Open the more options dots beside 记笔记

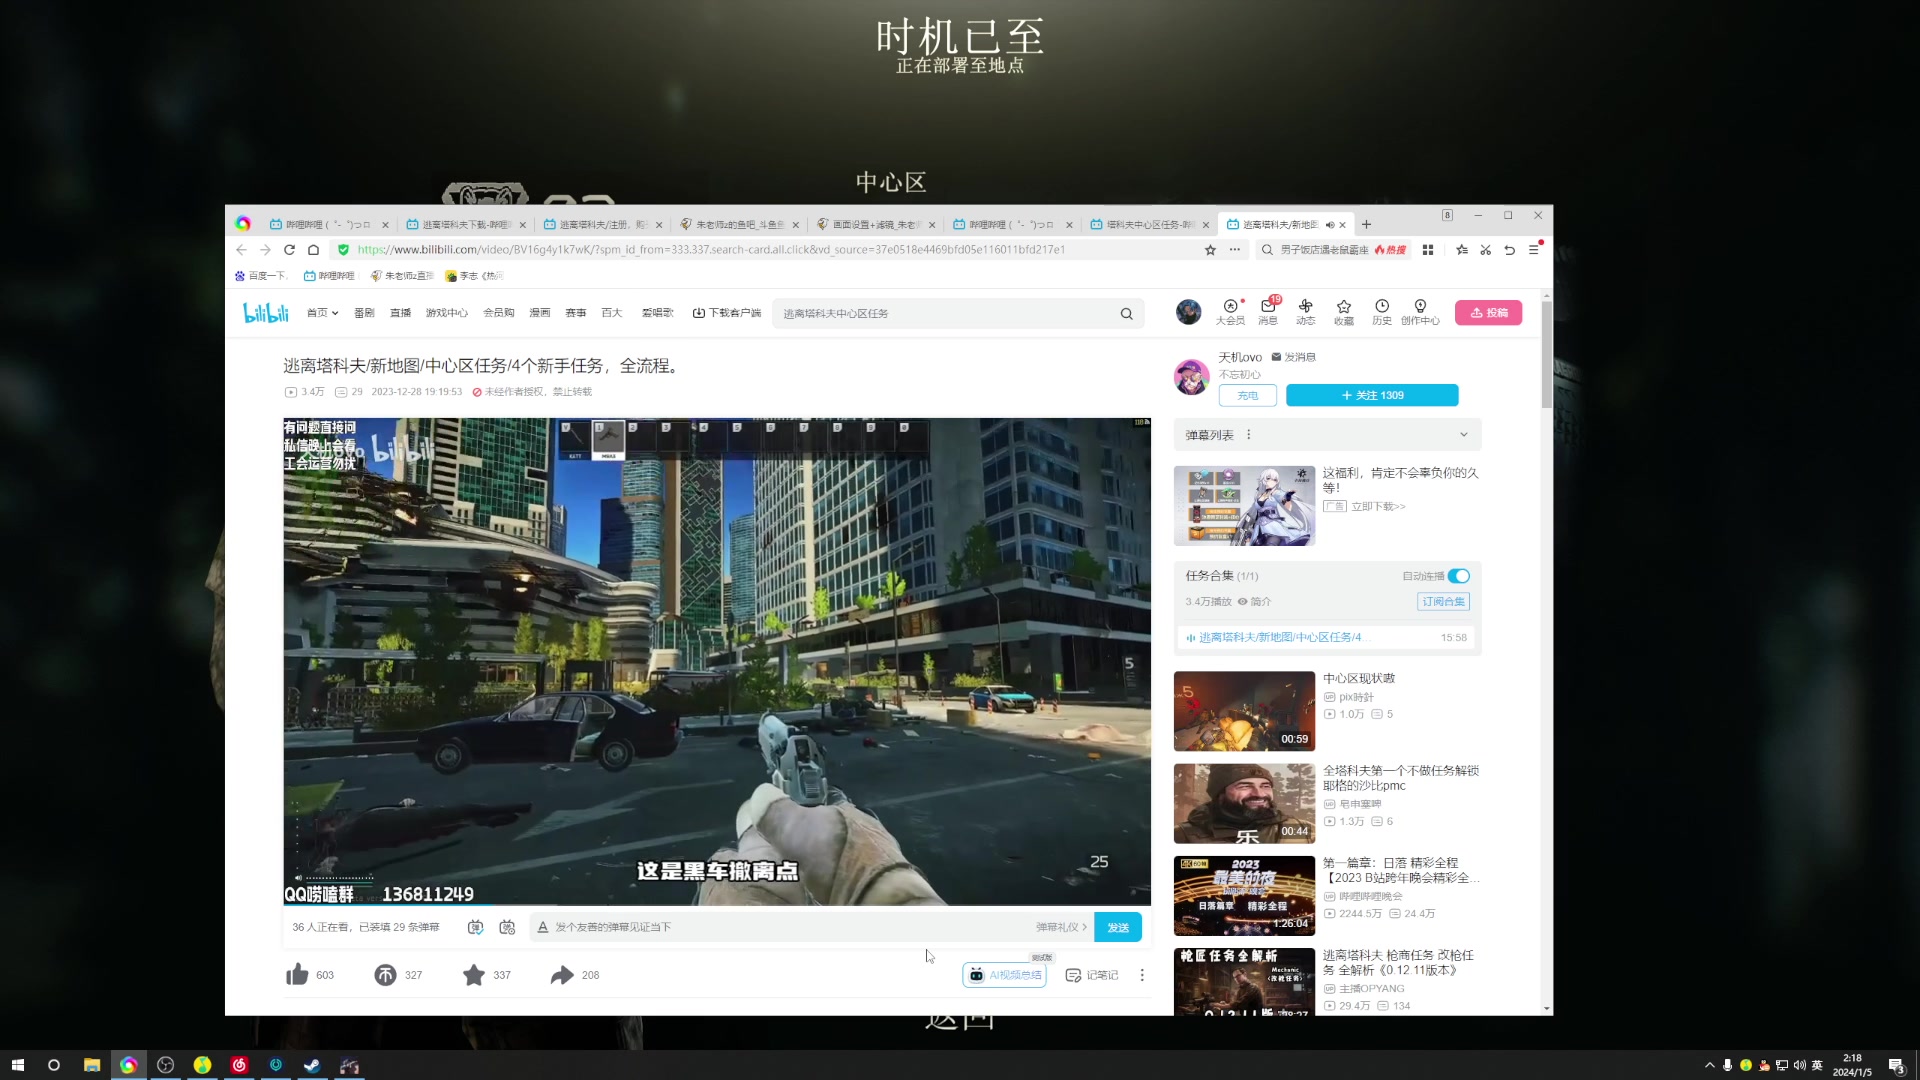point(1142,975)
